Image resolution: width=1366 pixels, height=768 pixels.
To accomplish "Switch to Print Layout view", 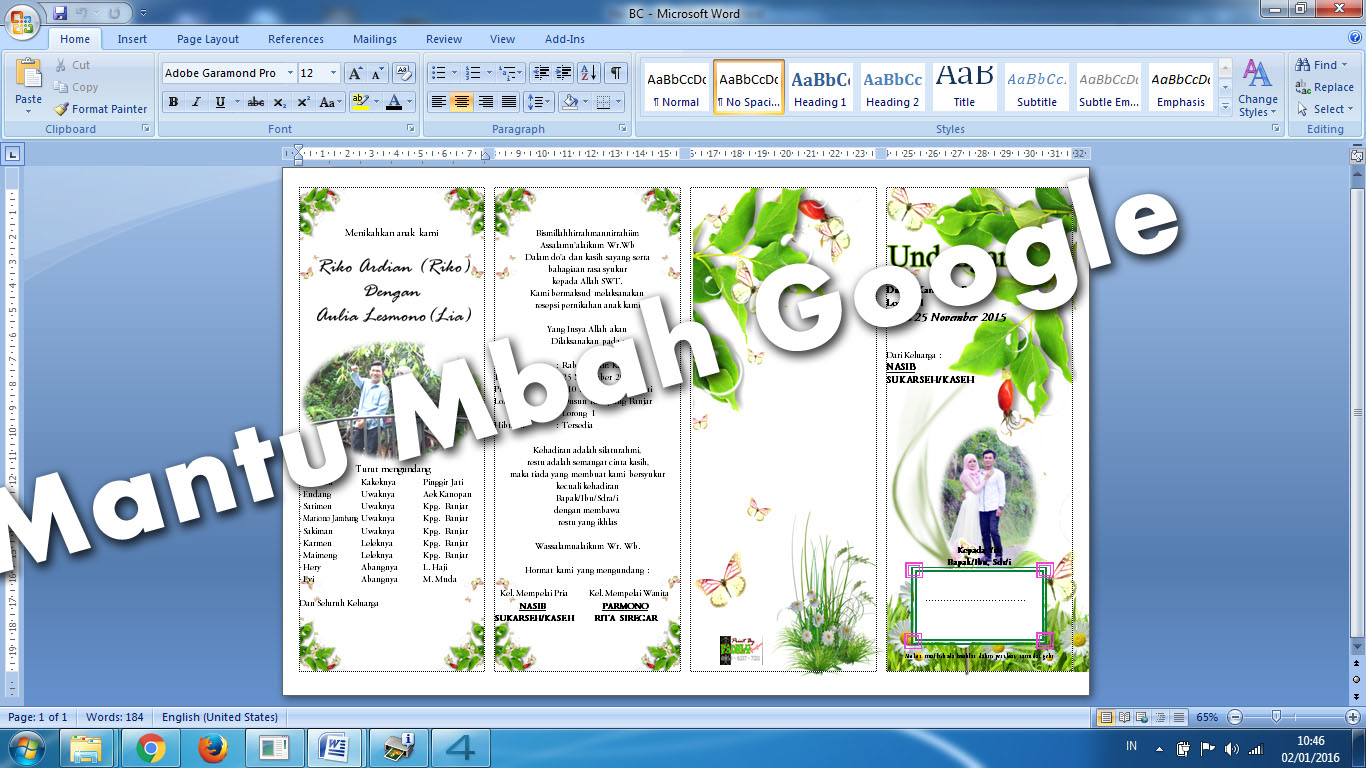I will point(1107,717).
